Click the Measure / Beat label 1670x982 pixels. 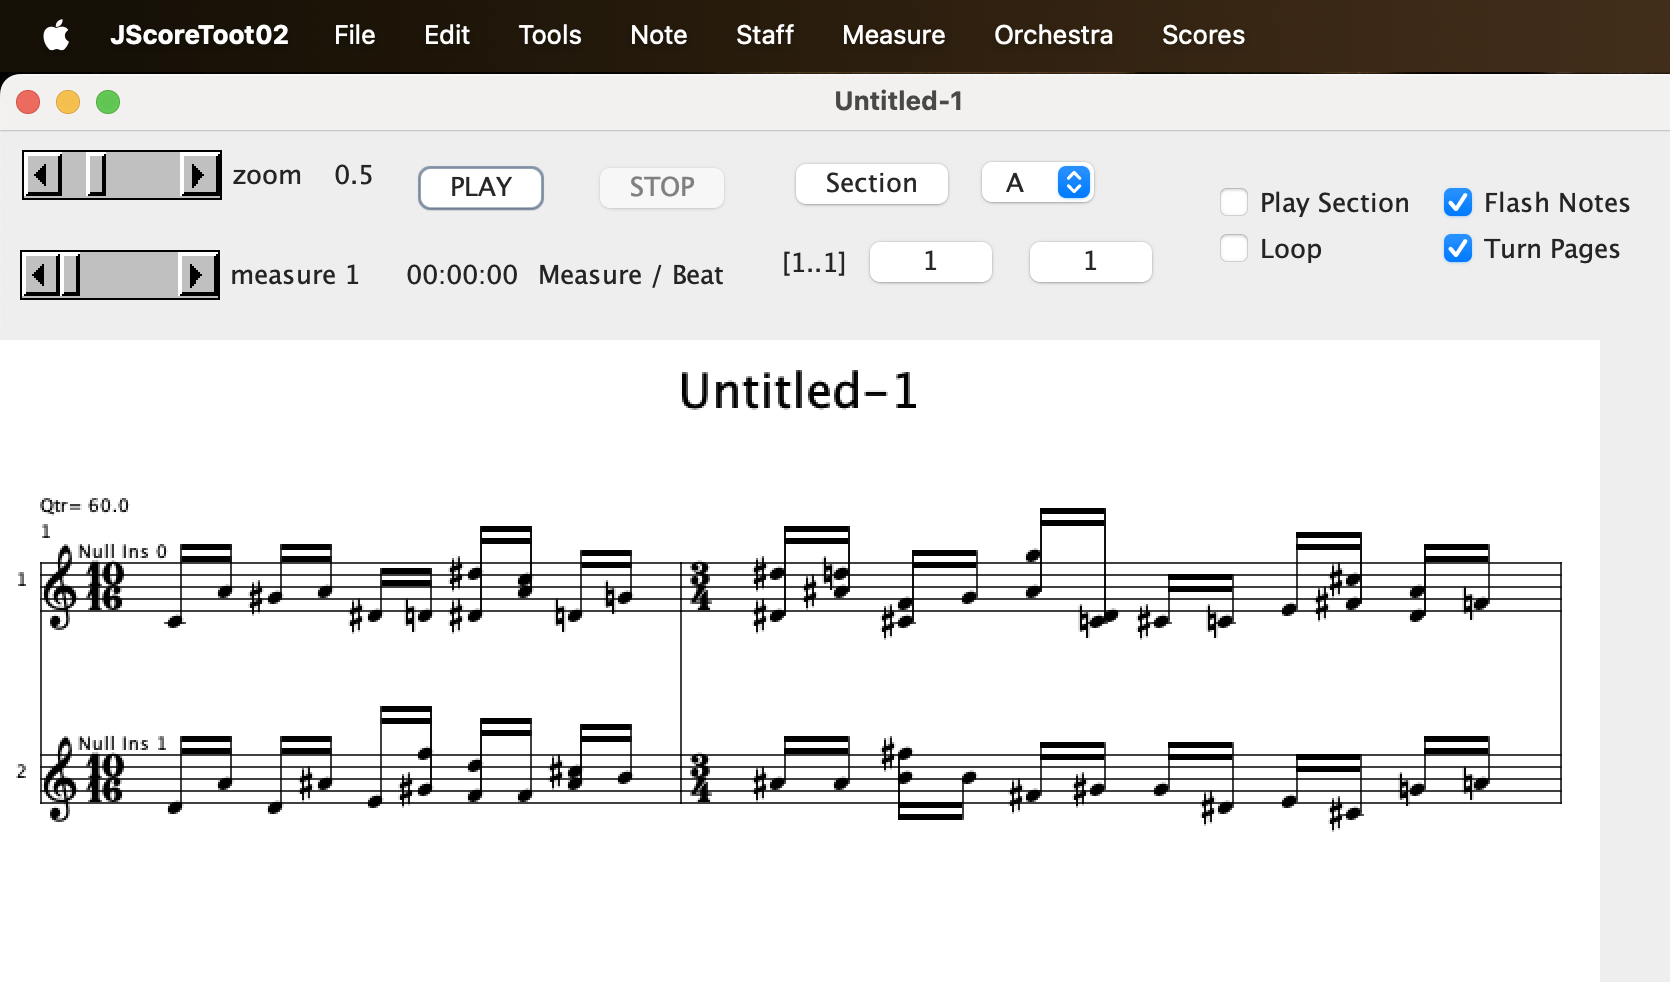tap(631, 275)
